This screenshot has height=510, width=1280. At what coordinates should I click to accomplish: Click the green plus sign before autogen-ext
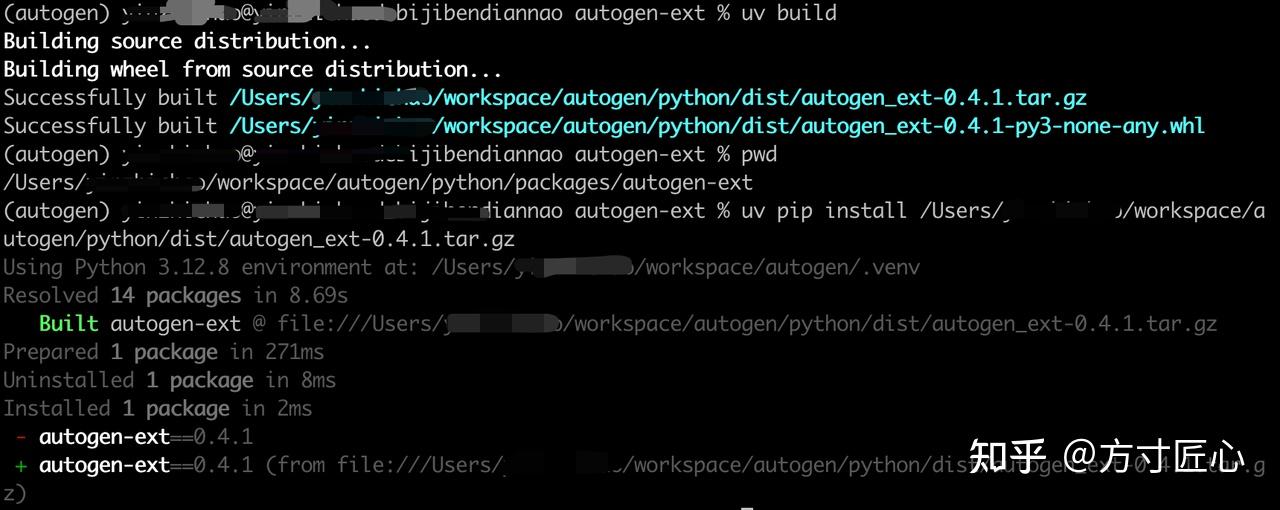[x=21, y=465]
